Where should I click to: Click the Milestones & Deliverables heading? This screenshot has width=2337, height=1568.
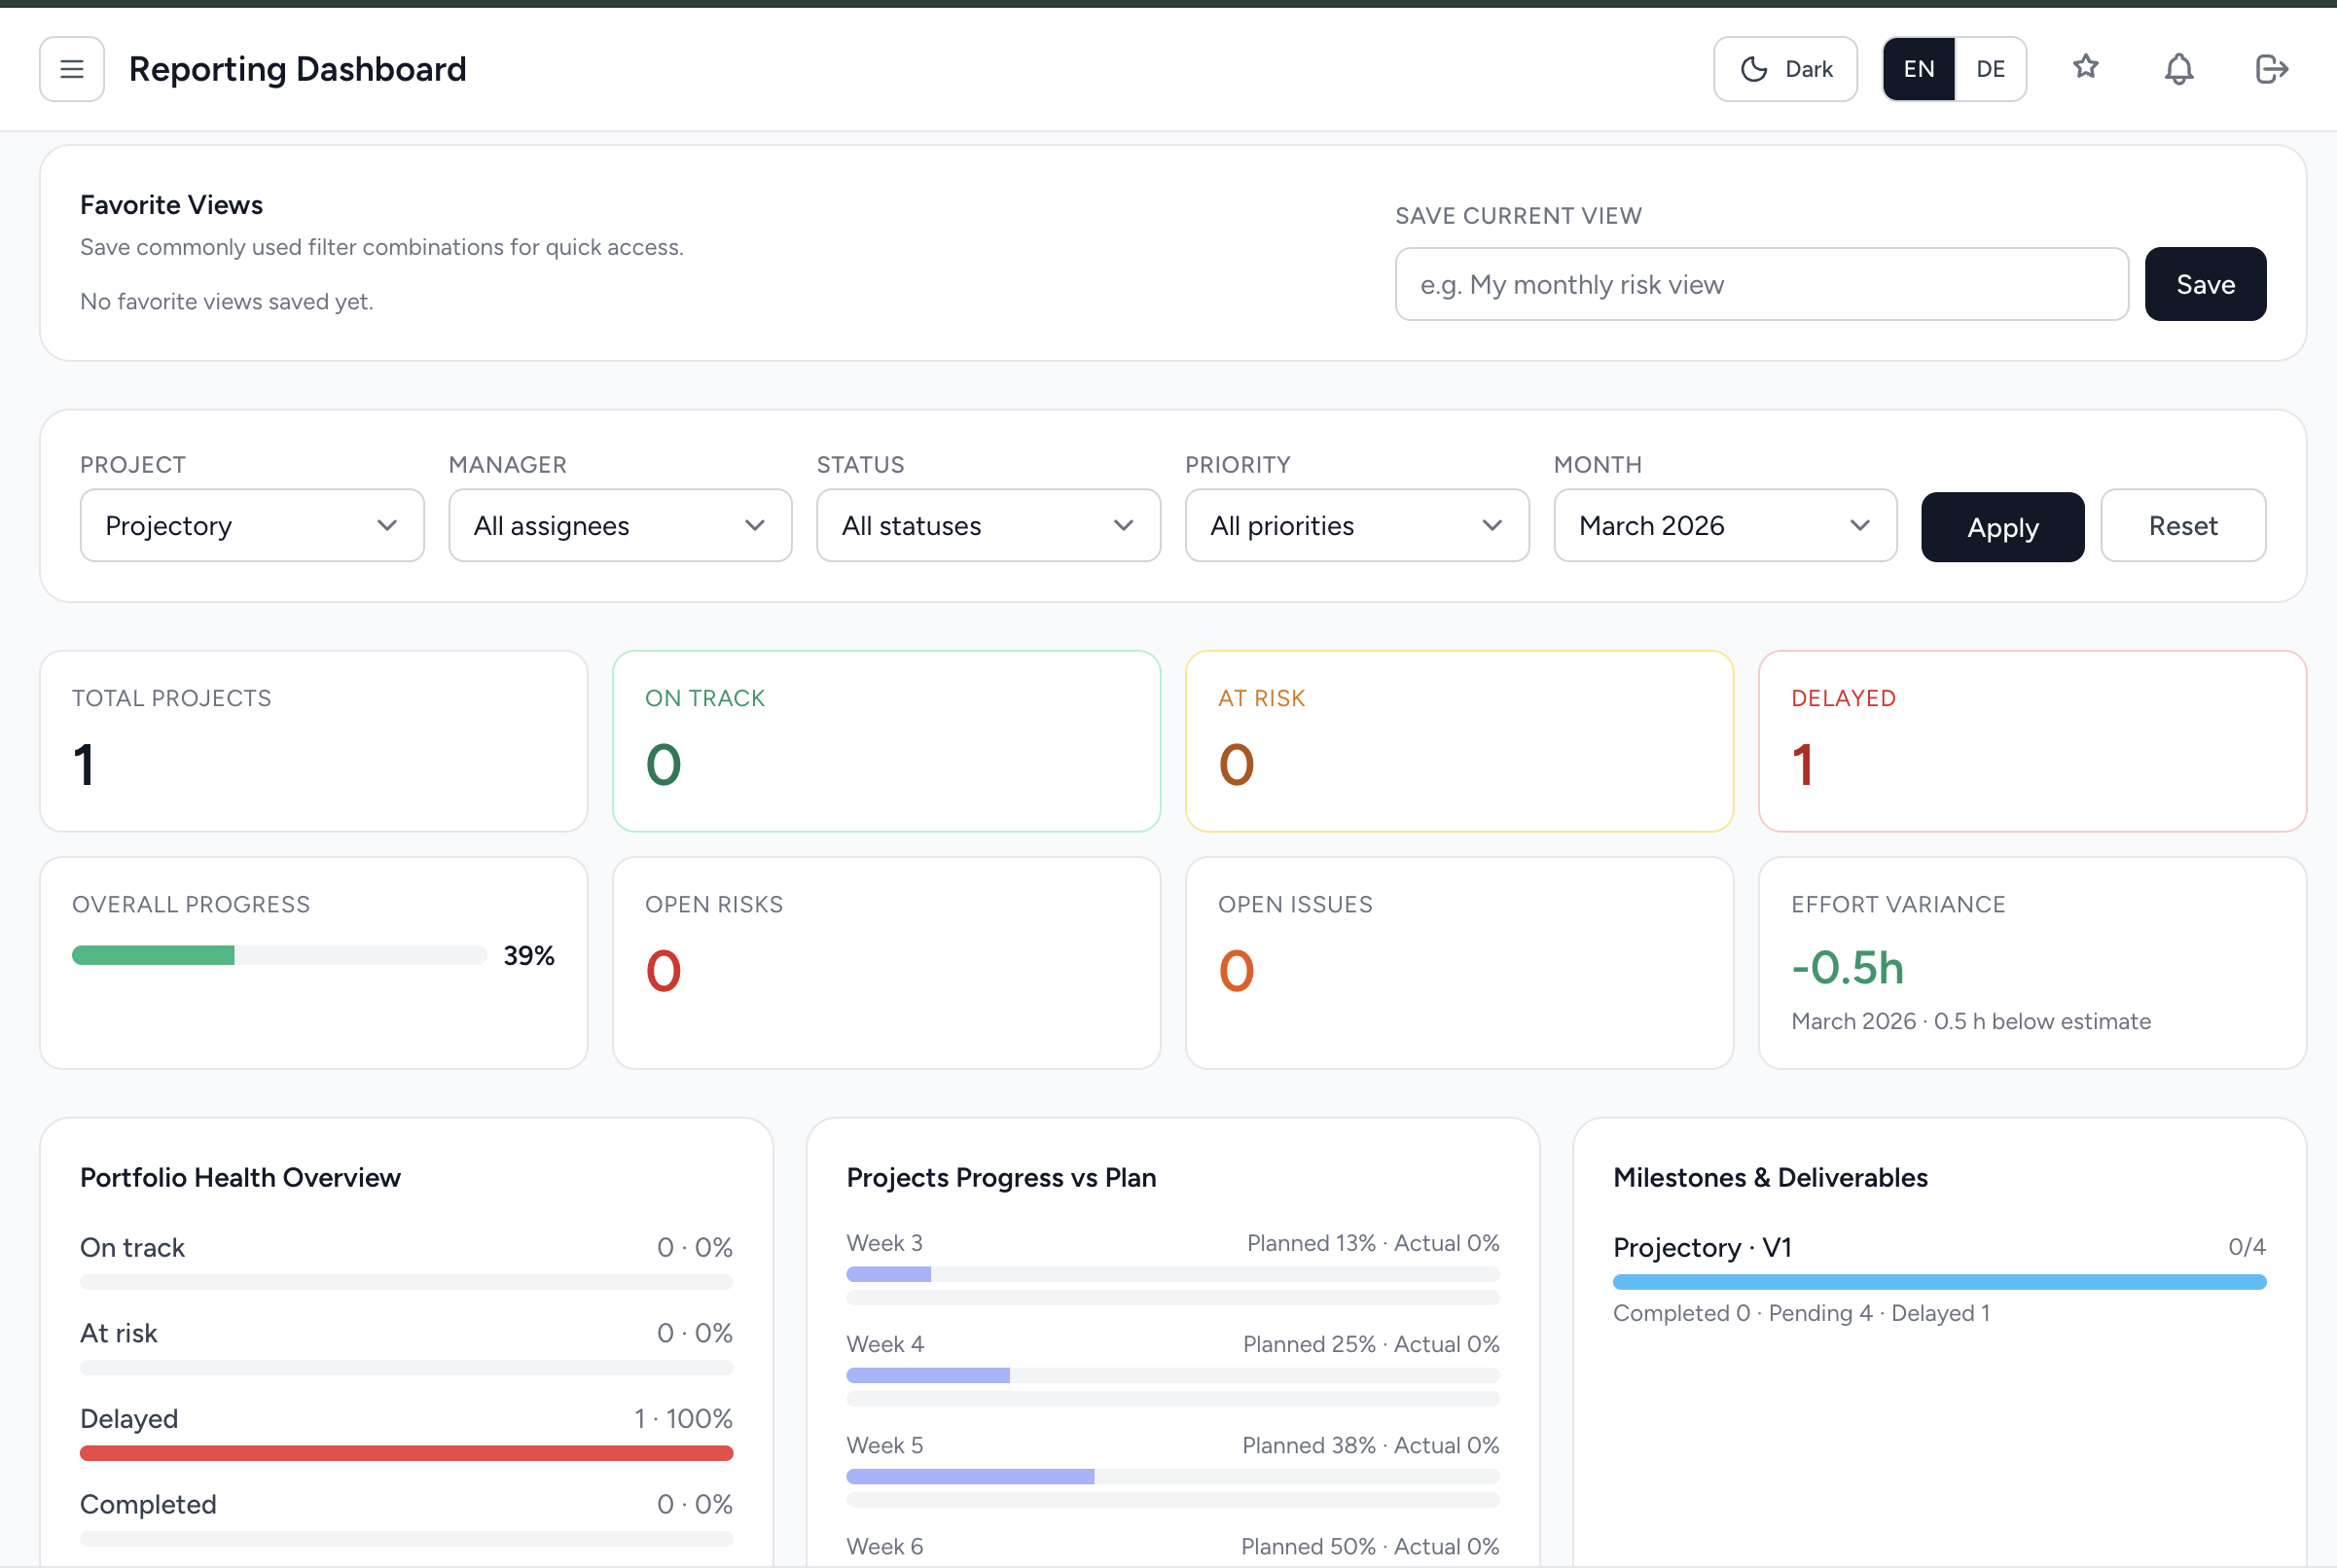coord(1770,1177)
